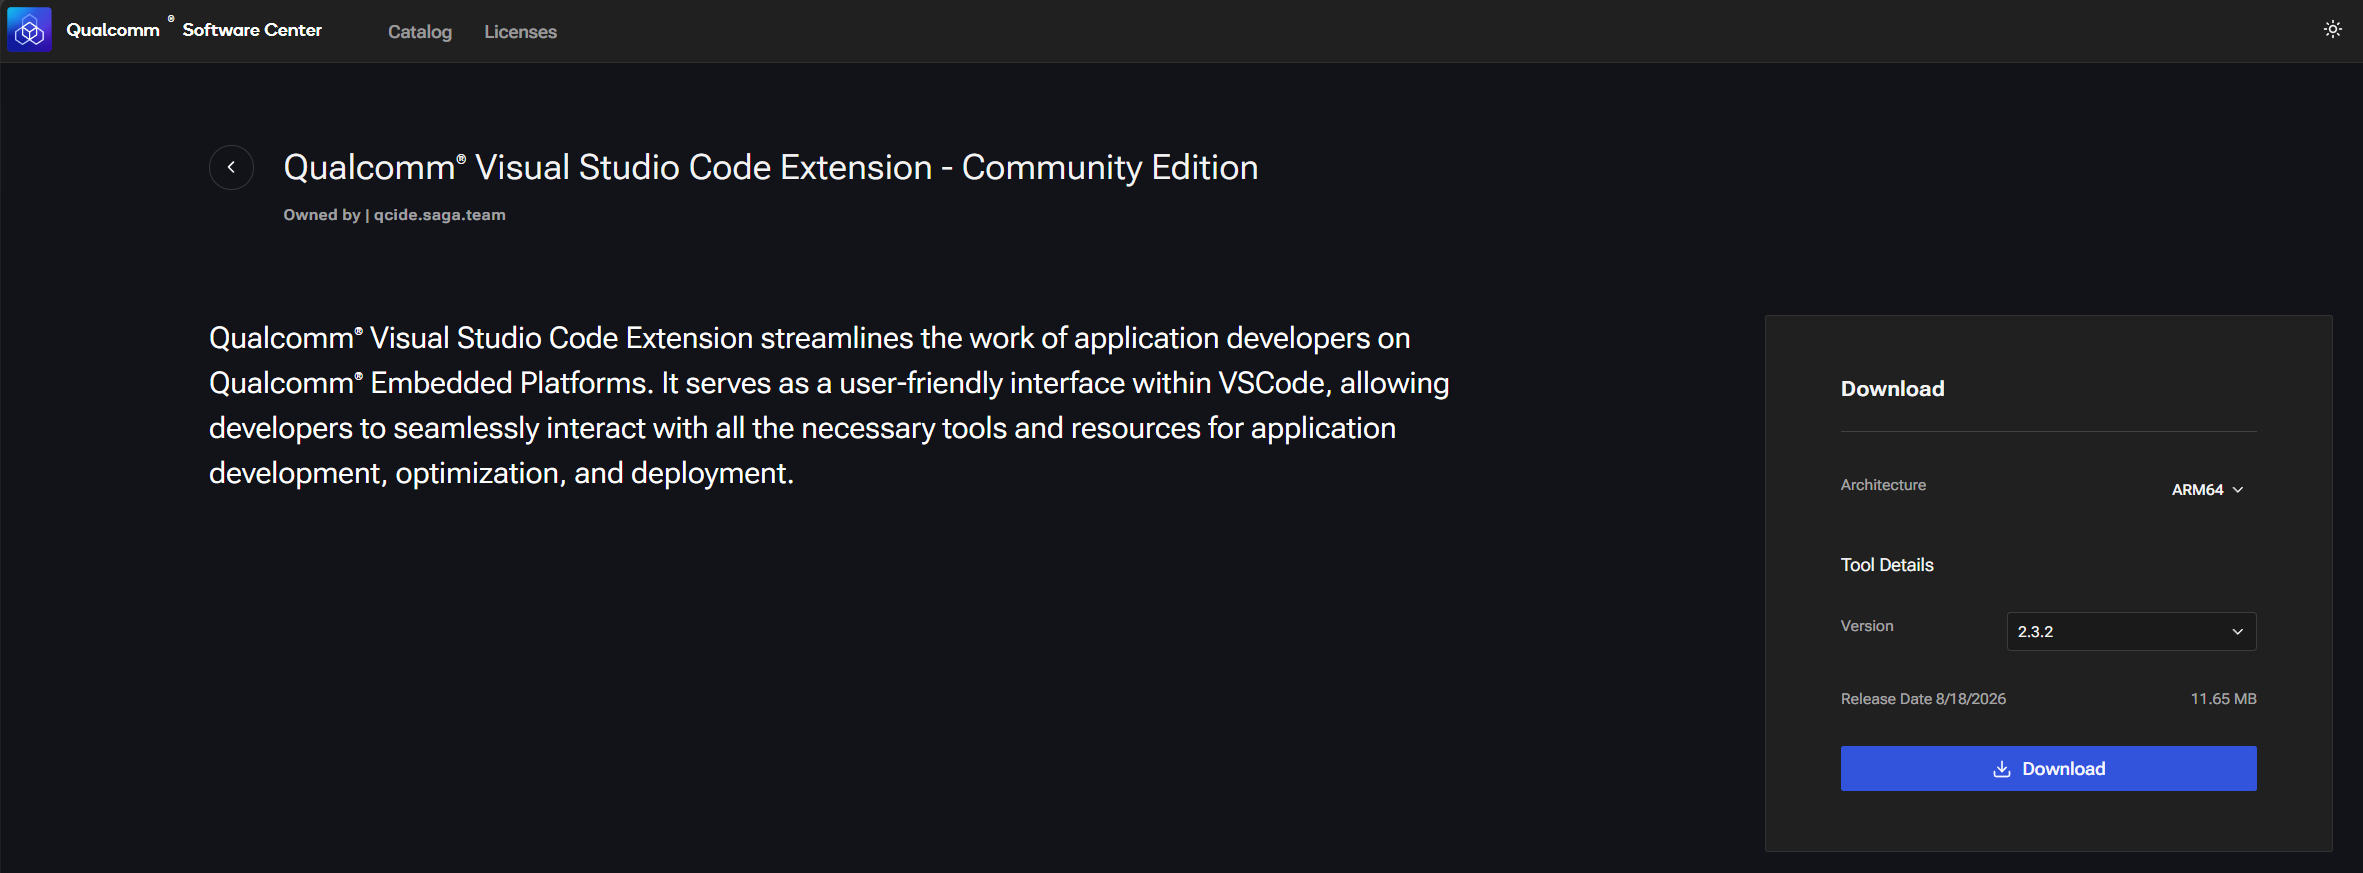Screen dimensions: 2363x873
Task: Click the Download panel heading
Action: (1892, 389)
